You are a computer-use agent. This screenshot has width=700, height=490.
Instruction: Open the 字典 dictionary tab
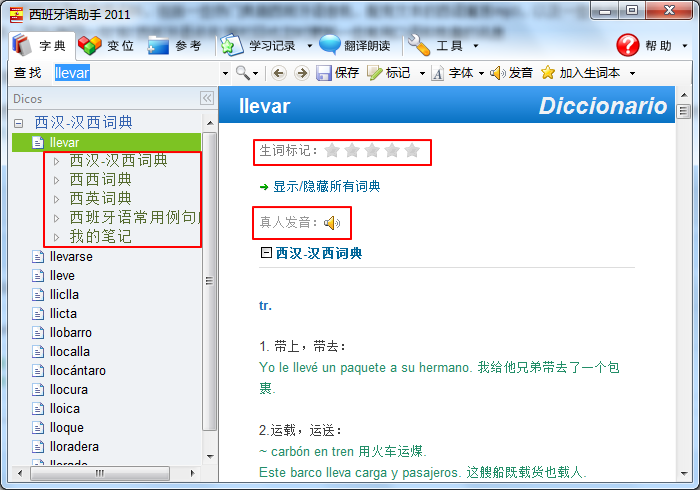coord(41,46)
